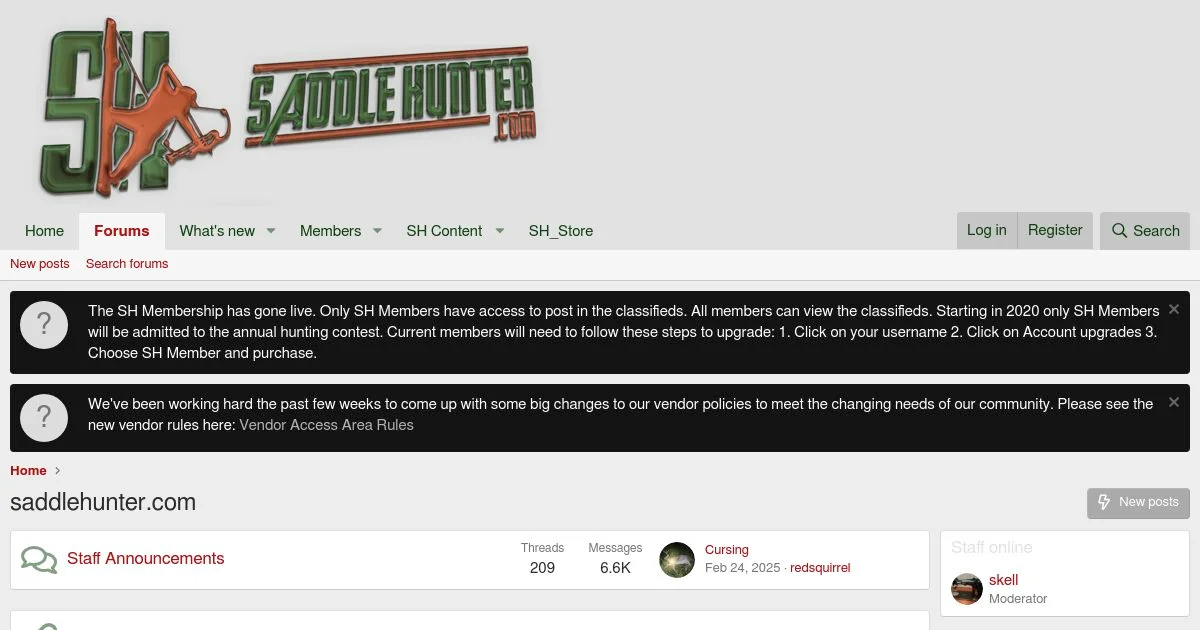Click the Register button

1055,230
